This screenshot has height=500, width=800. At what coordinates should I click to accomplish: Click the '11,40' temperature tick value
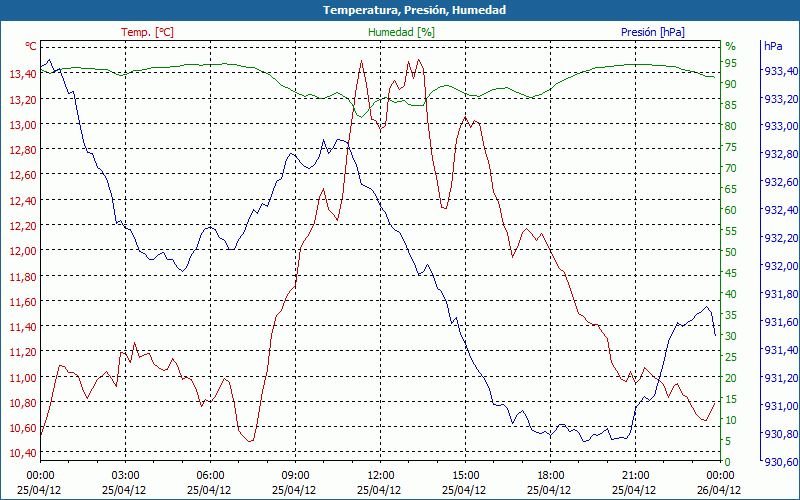click(22, 327)
